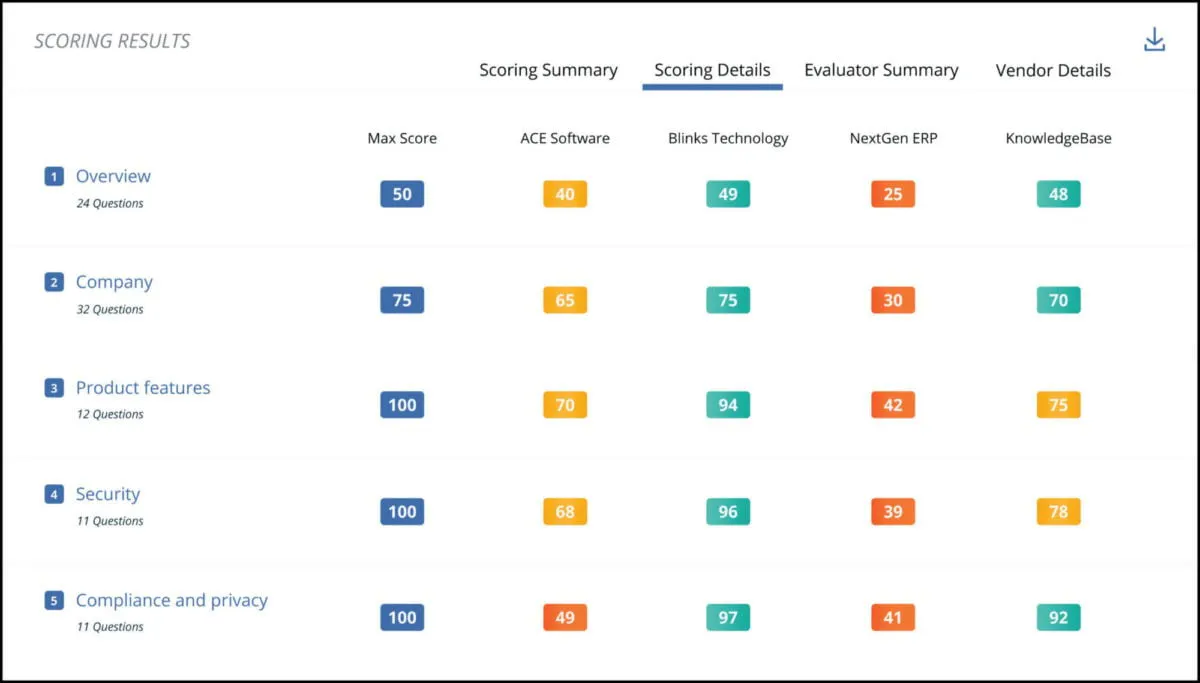Click the ACE Software column header
The width and height of the screenshot is (1200, 683).
[x=564, y=138]
